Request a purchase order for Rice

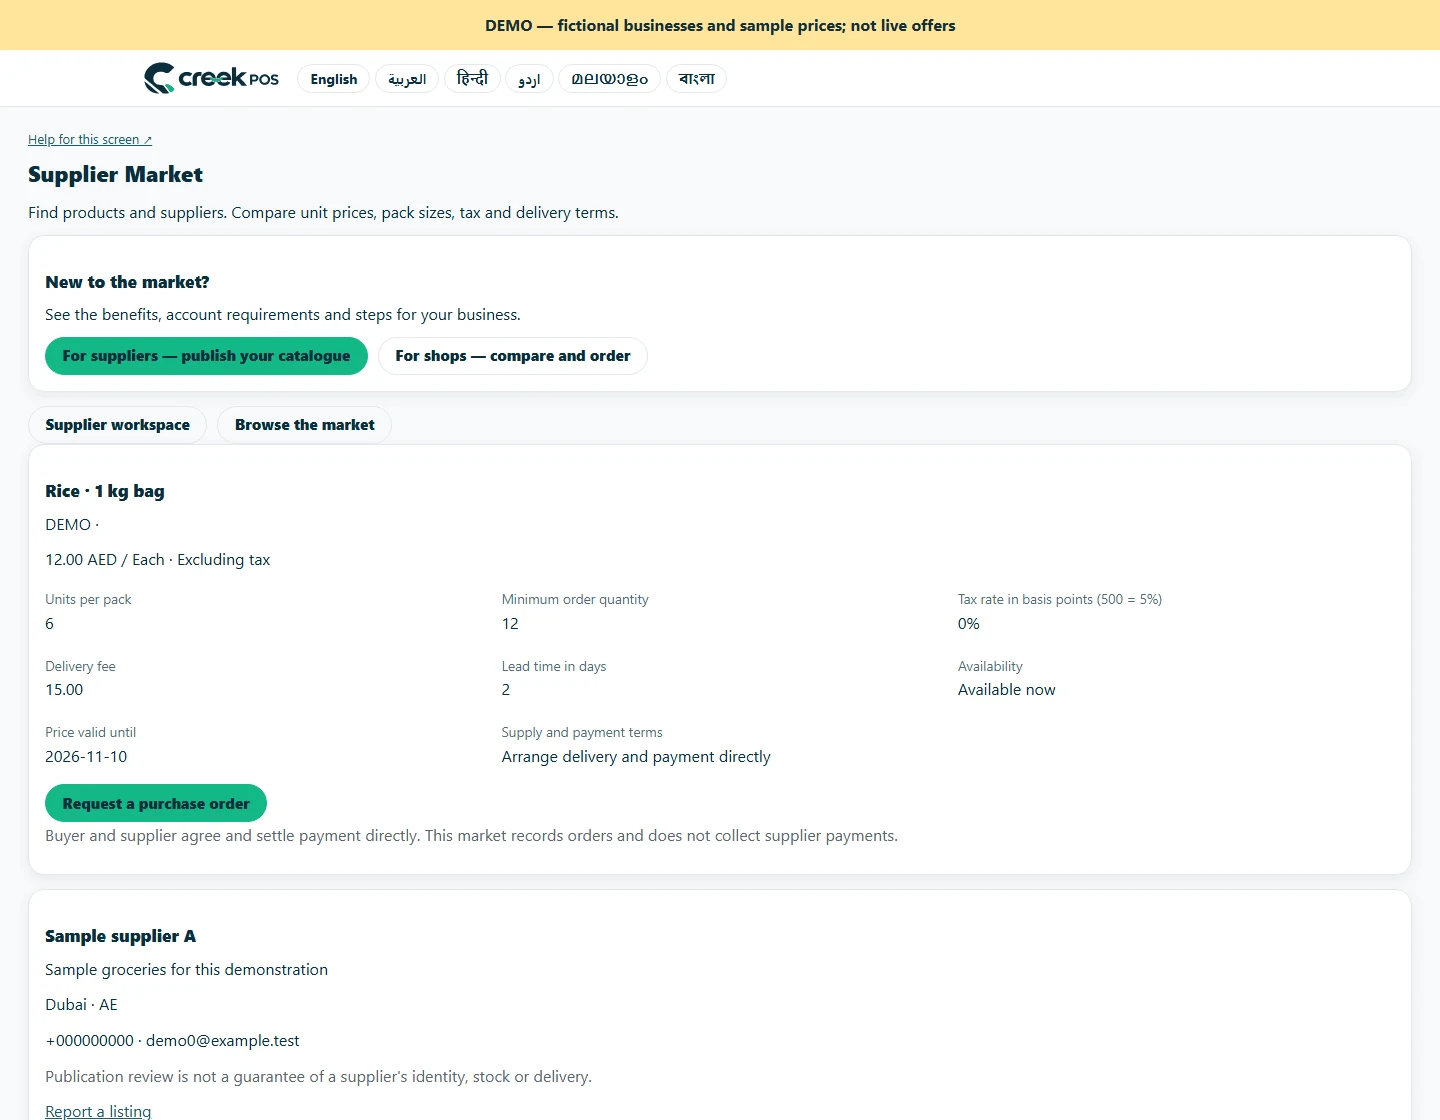pos(156,803)
